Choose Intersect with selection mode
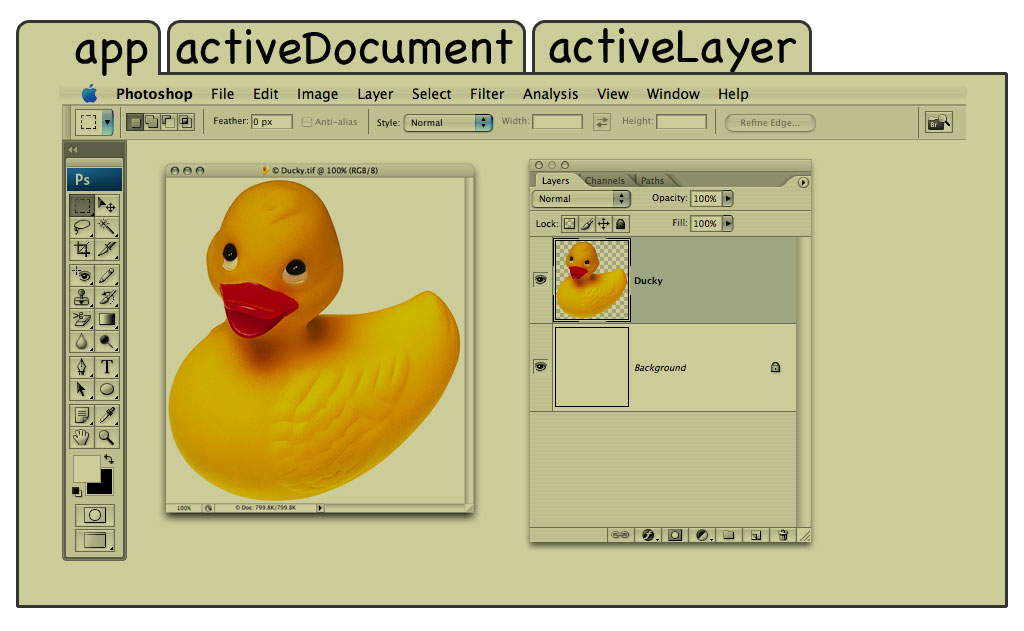This screenshot has height=631, width=1024. click(185, 122)
